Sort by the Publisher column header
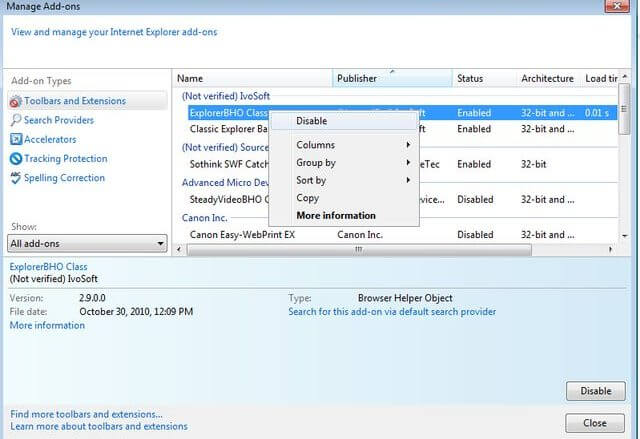The width and height of the screenshot is (640, 439). tap(392, 78)
